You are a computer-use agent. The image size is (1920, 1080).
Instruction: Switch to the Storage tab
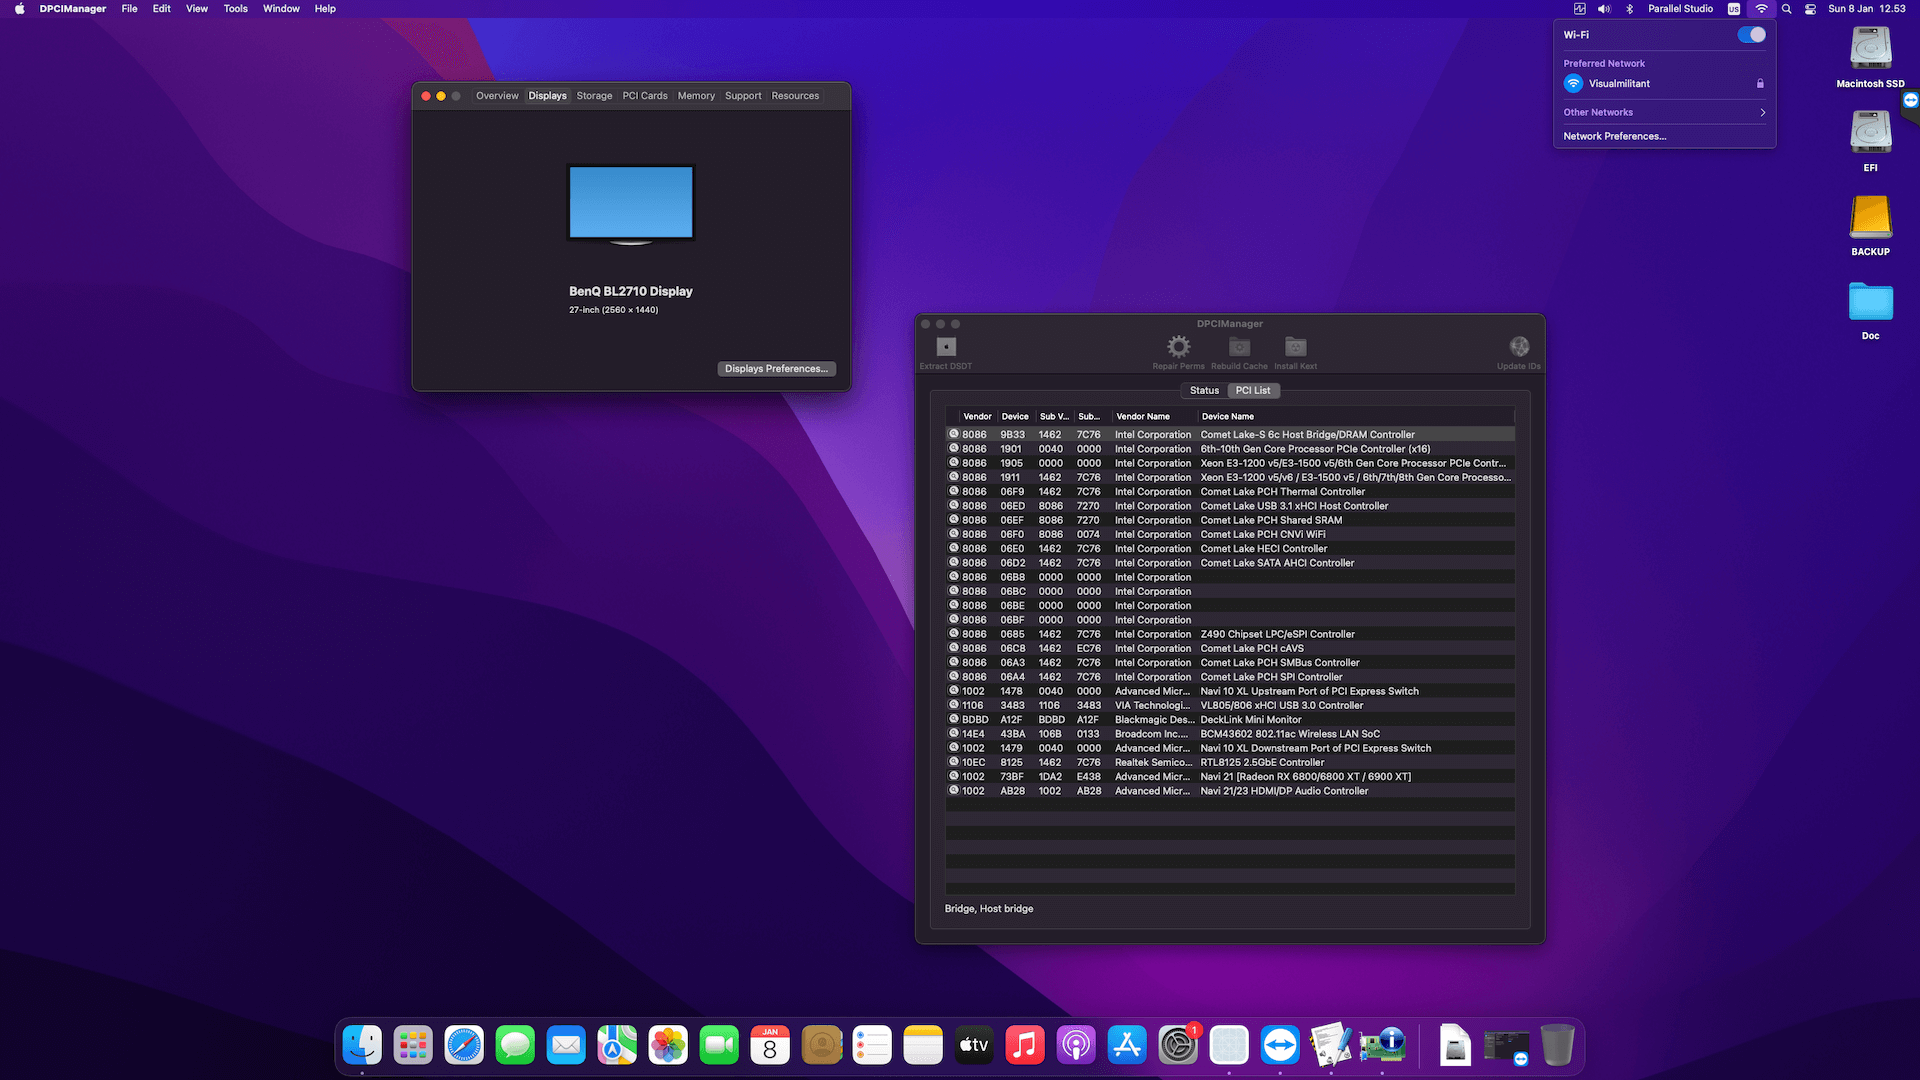[594, 96]
